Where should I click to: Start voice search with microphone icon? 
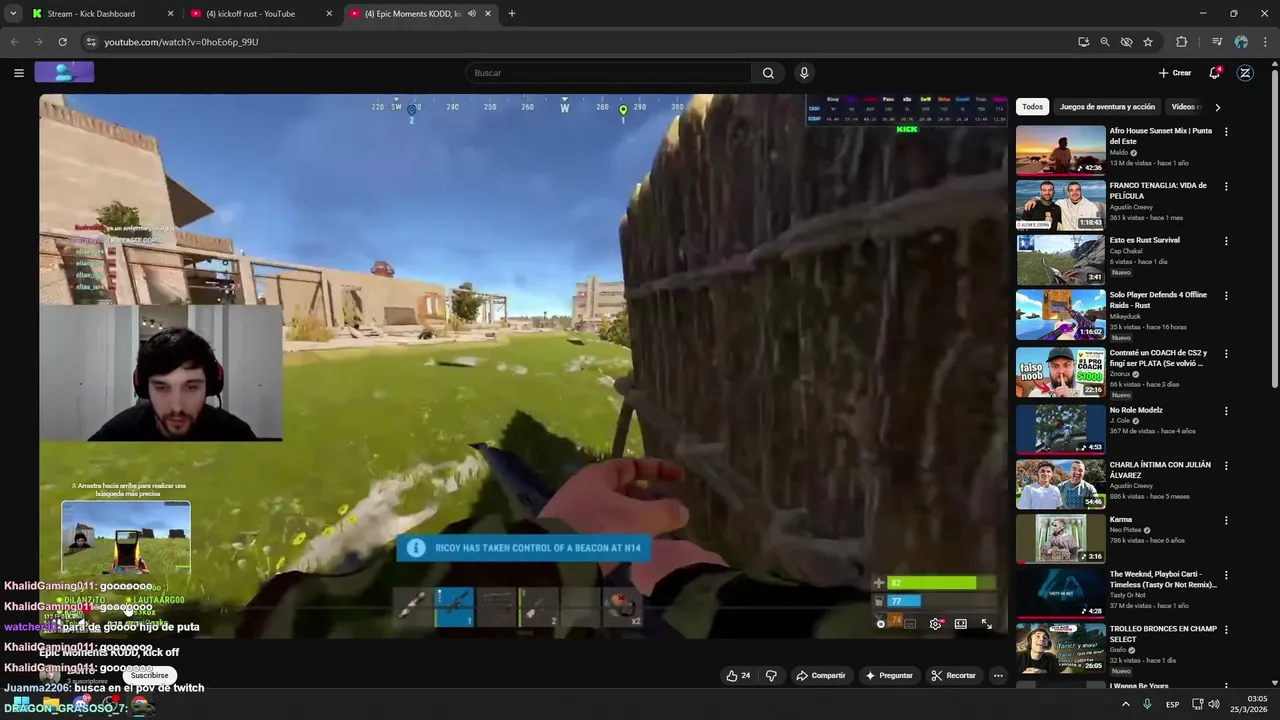(x=803, y=73)
